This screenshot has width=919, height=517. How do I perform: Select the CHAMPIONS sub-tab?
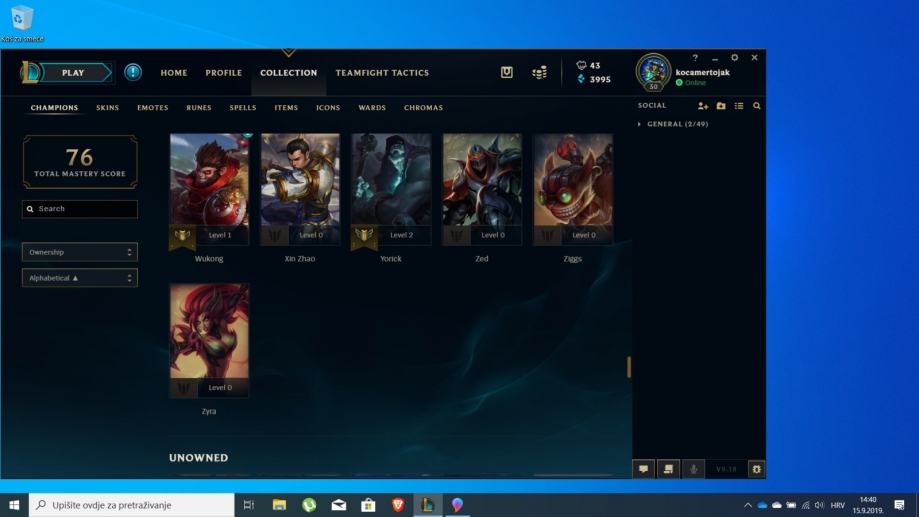[54, 108]
